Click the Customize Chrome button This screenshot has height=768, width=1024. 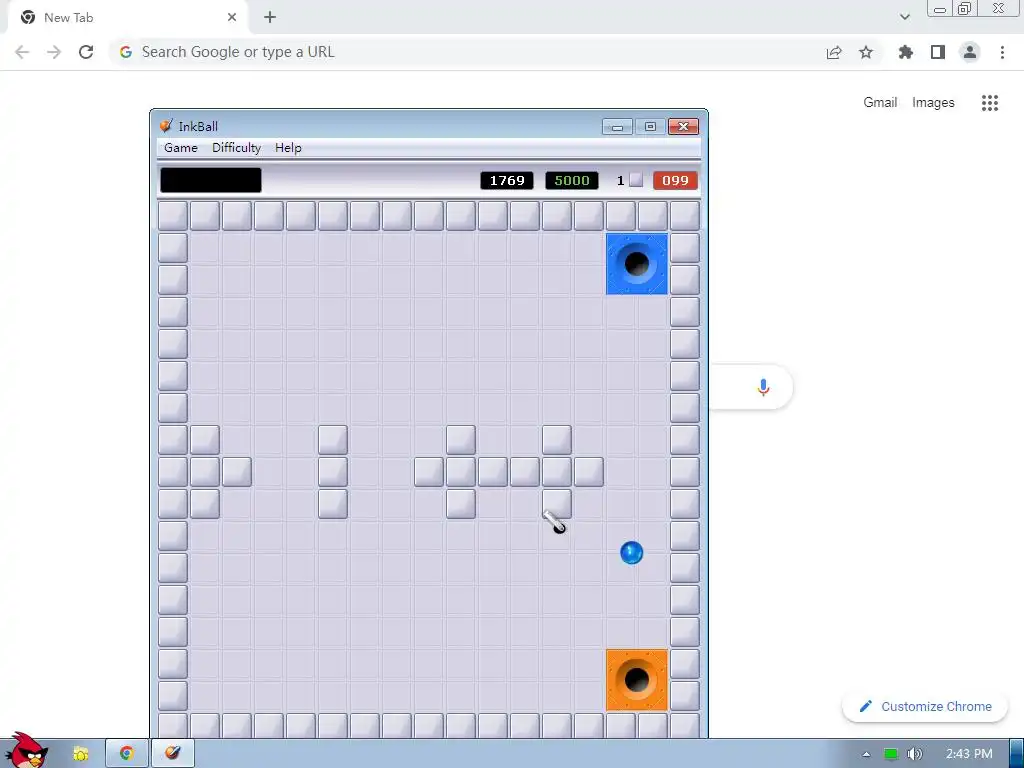pyautogui.click(x=925, y=706)
